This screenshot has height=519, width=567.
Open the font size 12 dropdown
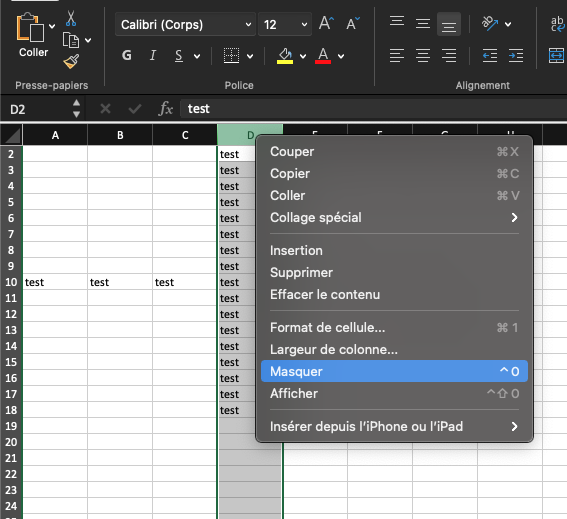point(285,24)
